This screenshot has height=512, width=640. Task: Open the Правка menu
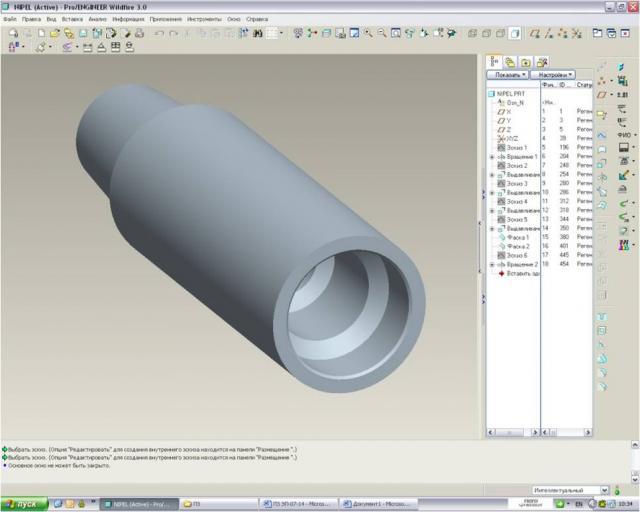pyautogui.click(x=31, y=19)
